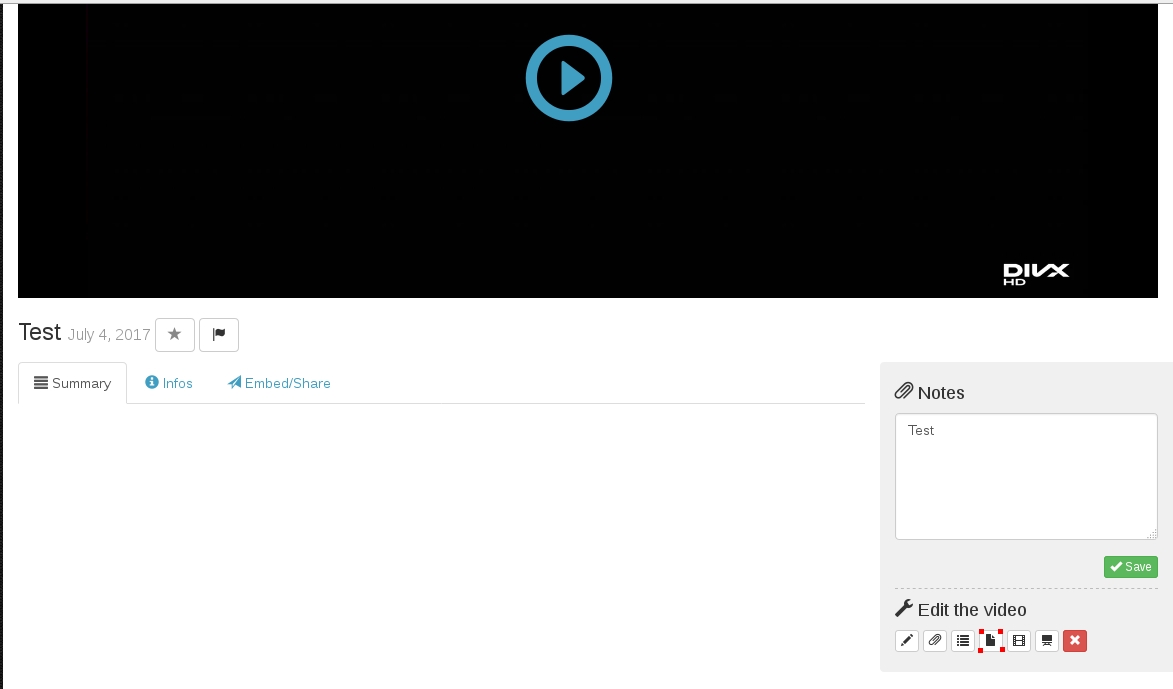Click the DivX HD logo on the player
Screen dimensions: 1173x689
(1035, 274)
